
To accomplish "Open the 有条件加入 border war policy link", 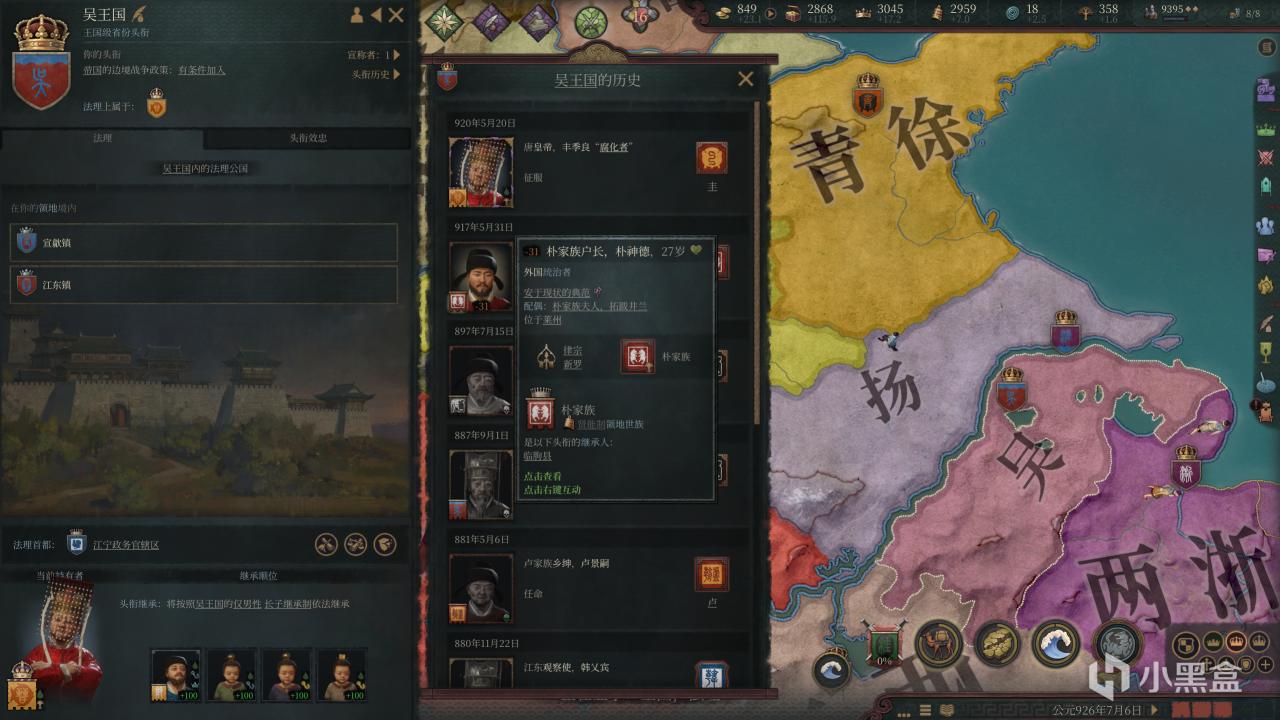I will (202, 70).
